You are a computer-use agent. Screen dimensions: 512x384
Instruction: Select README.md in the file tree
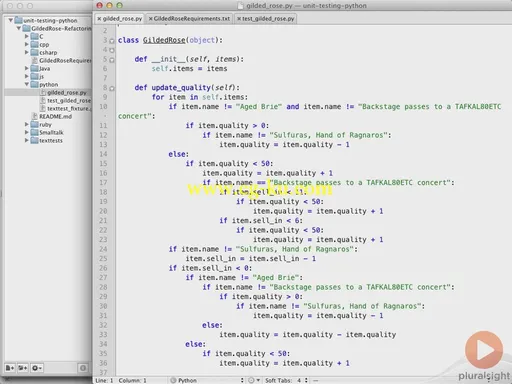pyautogui.click(x=55, y=116)
